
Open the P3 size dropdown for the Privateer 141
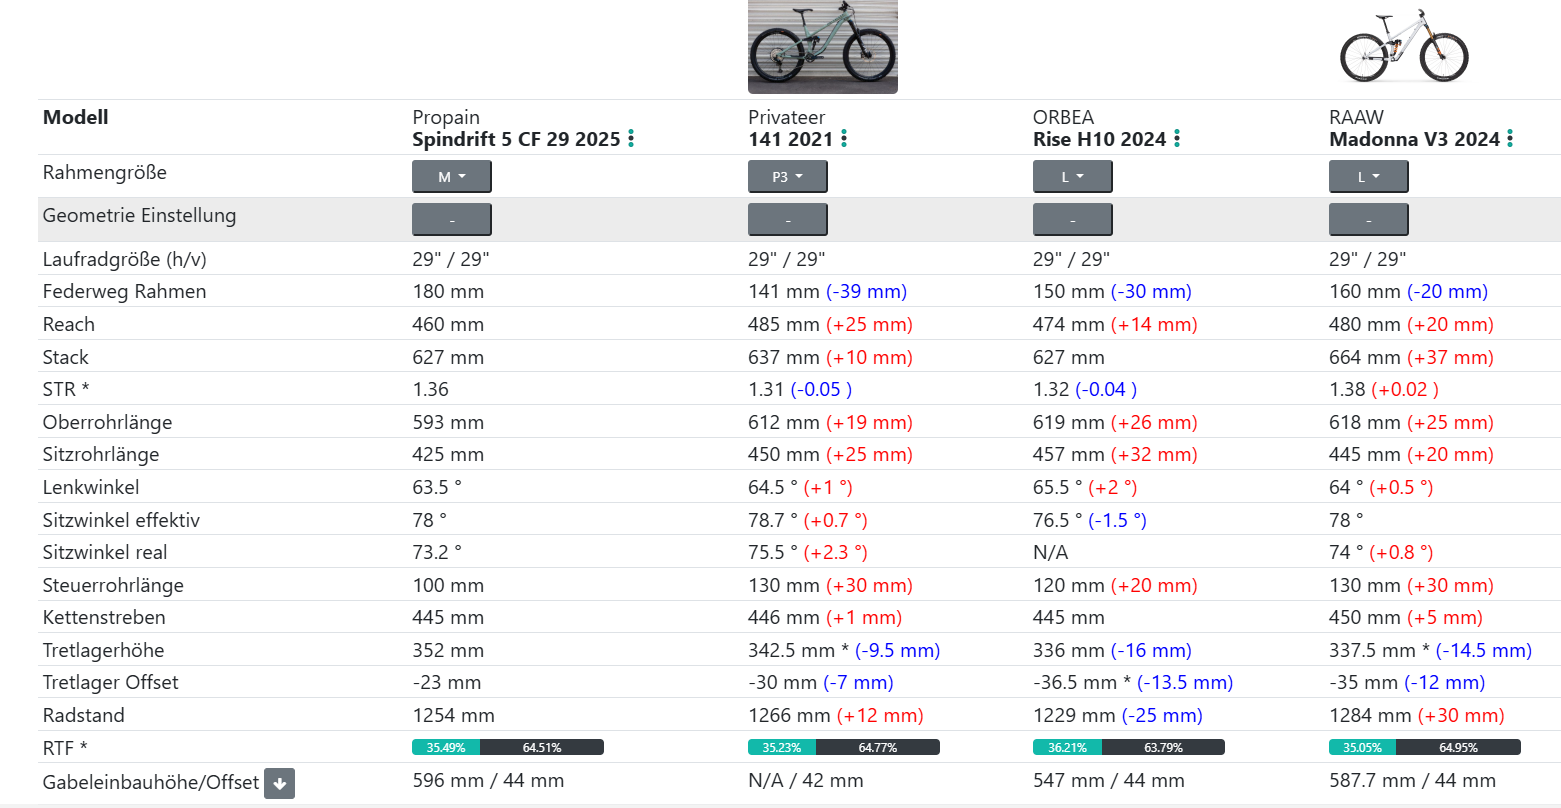tap(787, 176)
